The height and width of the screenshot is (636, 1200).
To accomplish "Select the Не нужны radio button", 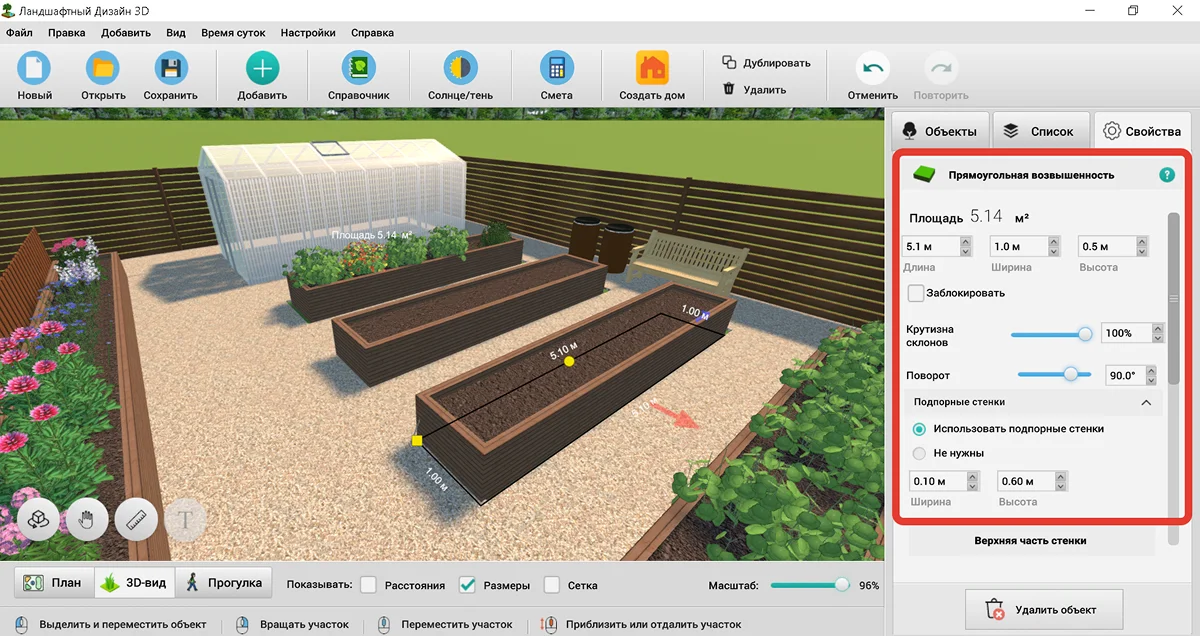I will pos(919,453).
